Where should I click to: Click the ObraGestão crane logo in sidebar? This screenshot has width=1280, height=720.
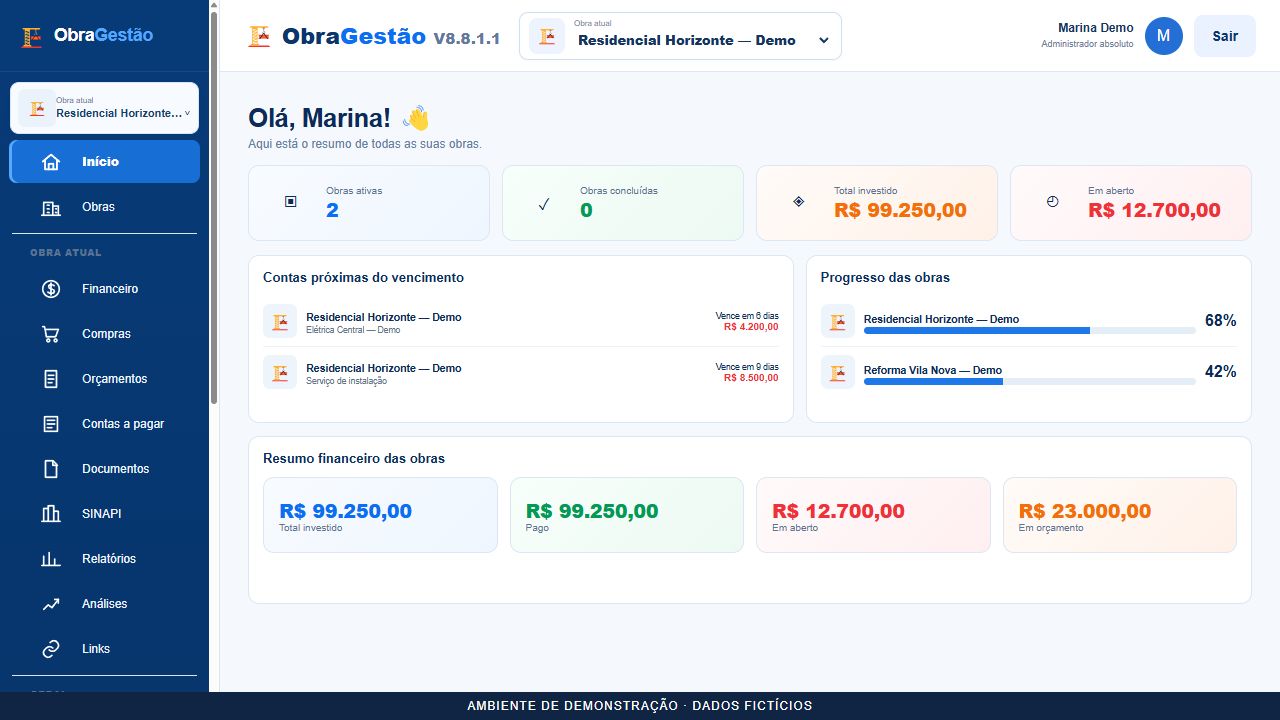click(x=32, y=36)
